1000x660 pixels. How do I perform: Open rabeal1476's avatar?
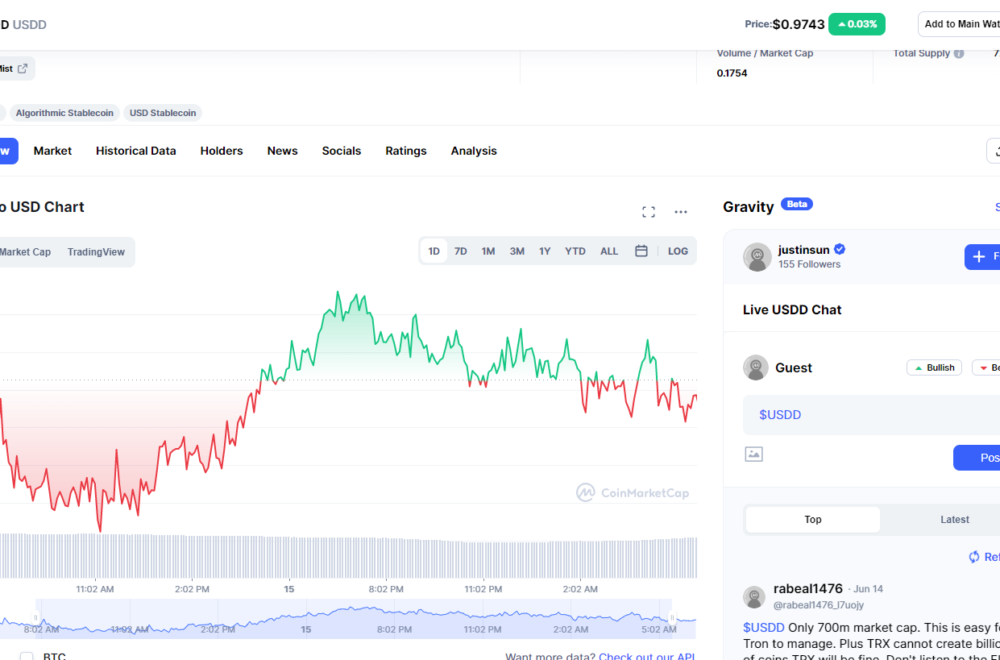(754, 596)
